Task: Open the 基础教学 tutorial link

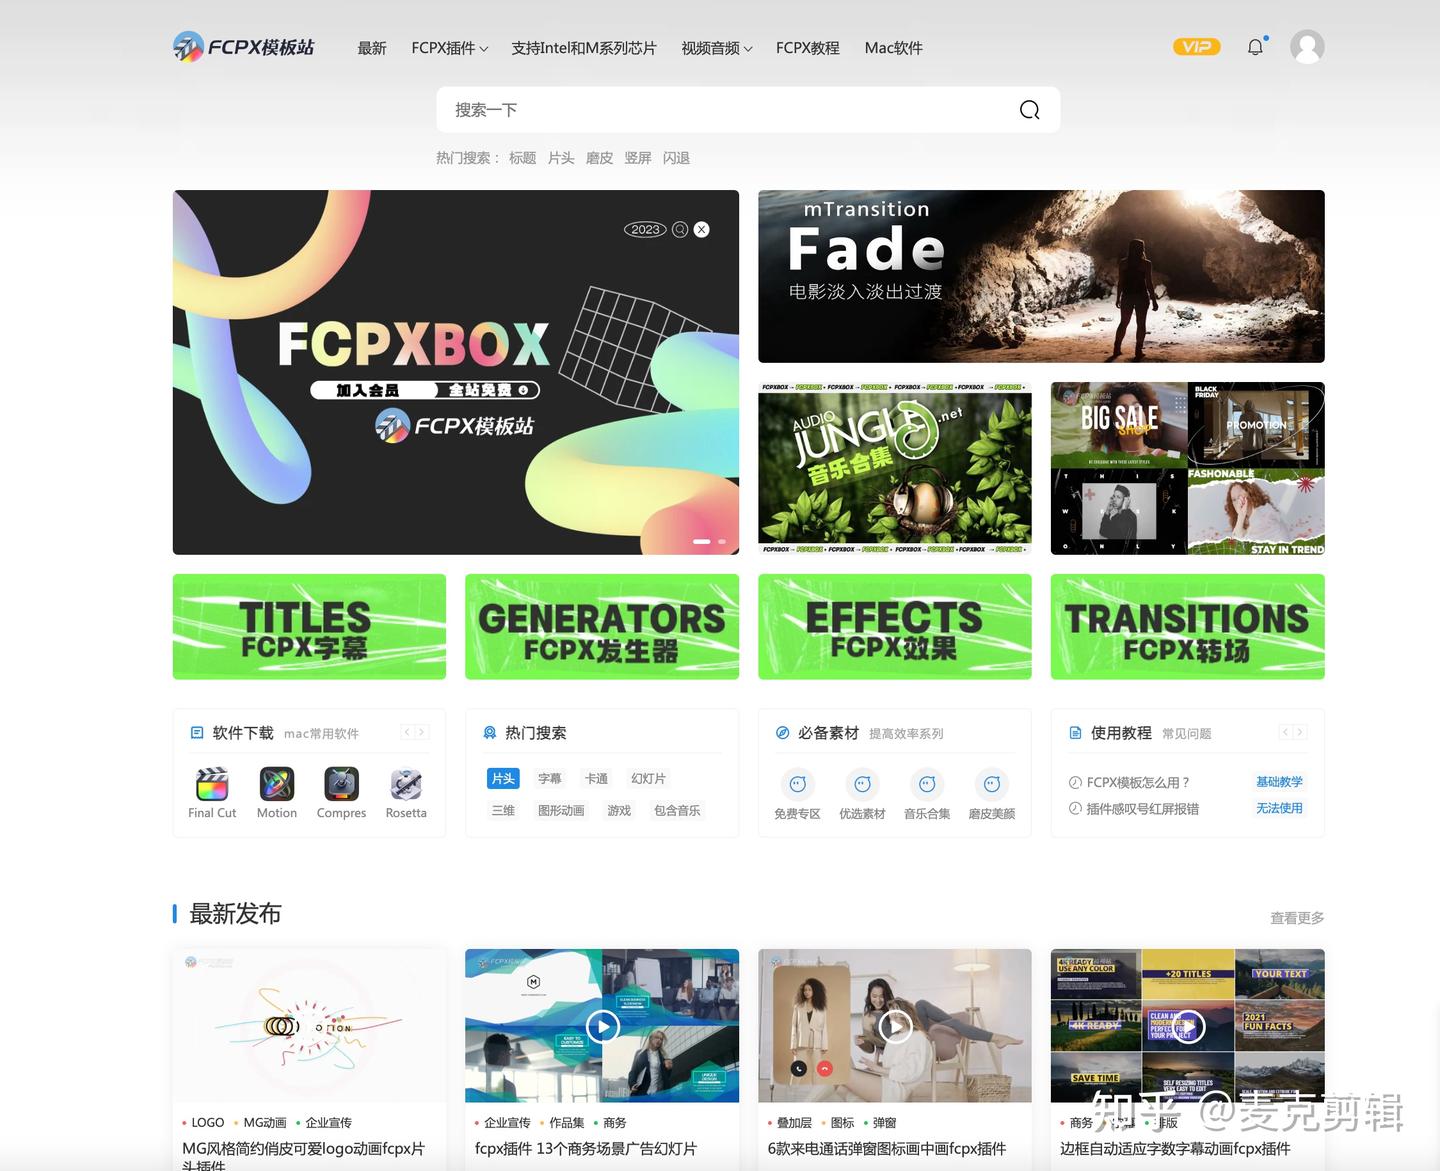Action: pyautogui.click(x=1280, y=782)
